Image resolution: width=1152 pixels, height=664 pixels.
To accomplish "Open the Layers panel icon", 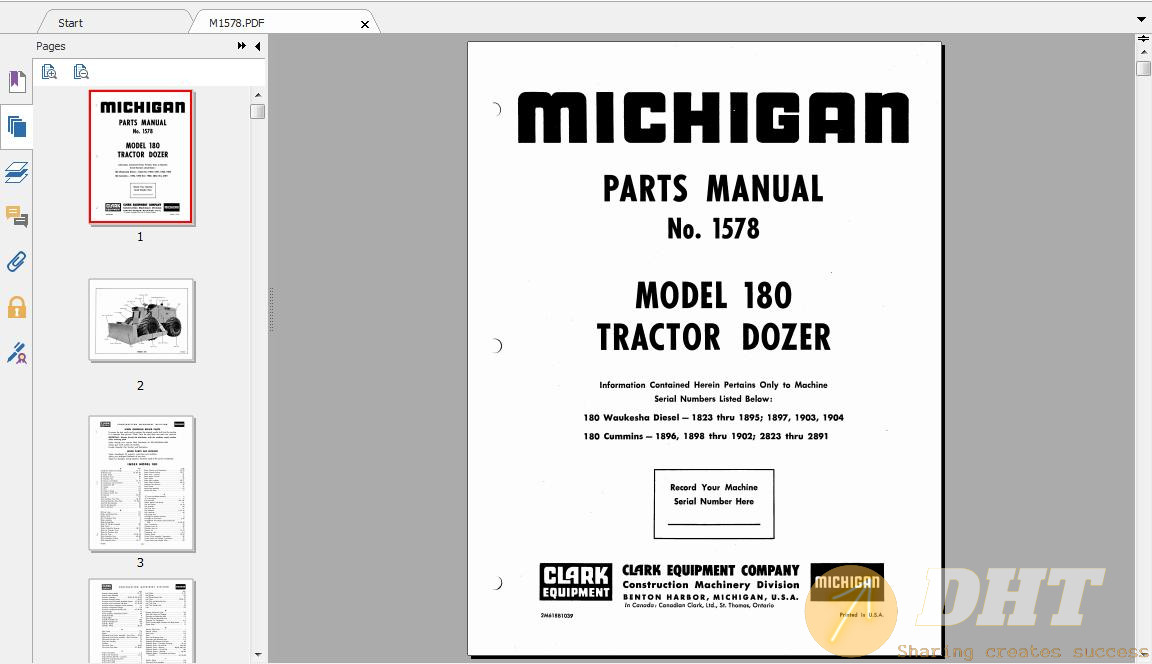I will tap(17, 173).
